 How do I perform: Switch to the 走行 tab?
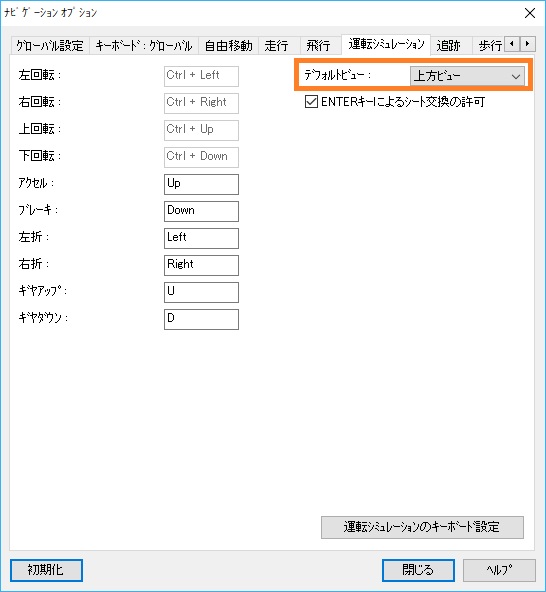[x=276, y=46]
